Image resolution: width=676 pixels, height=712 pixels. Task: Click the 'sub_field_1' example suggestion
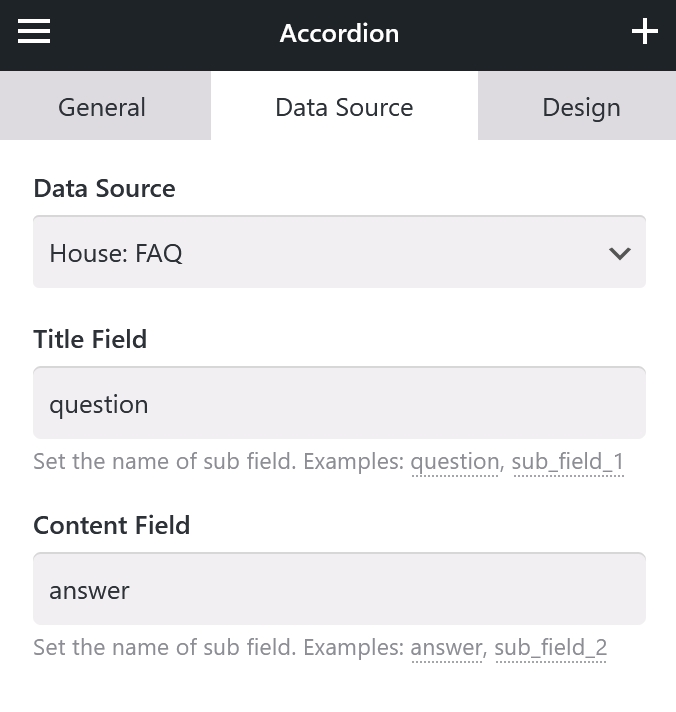coord(568,462)
